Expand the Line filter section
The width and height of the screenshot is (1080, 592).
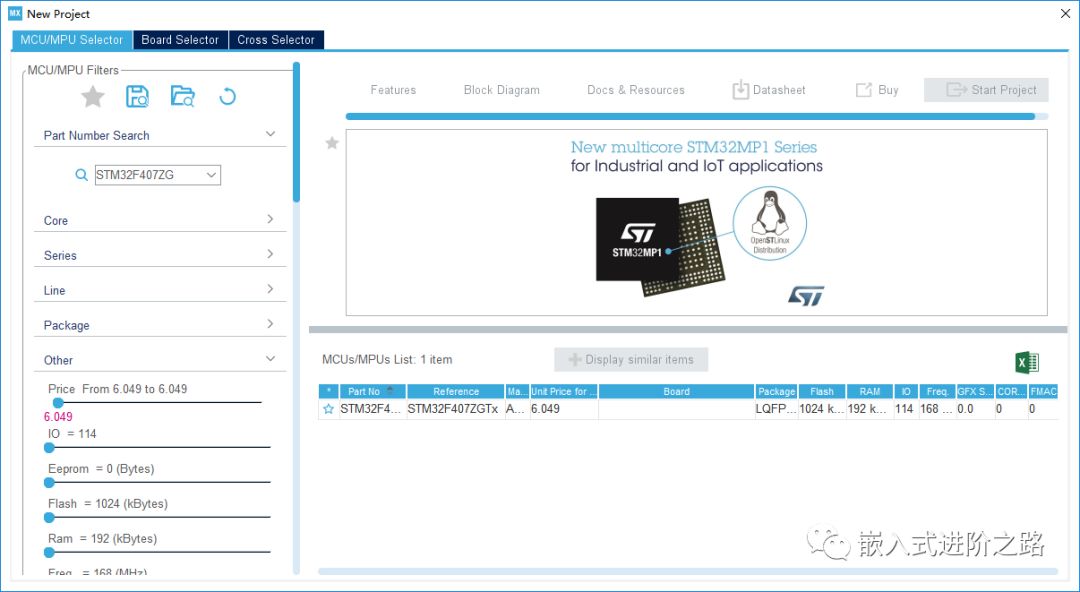coord(271,289)
